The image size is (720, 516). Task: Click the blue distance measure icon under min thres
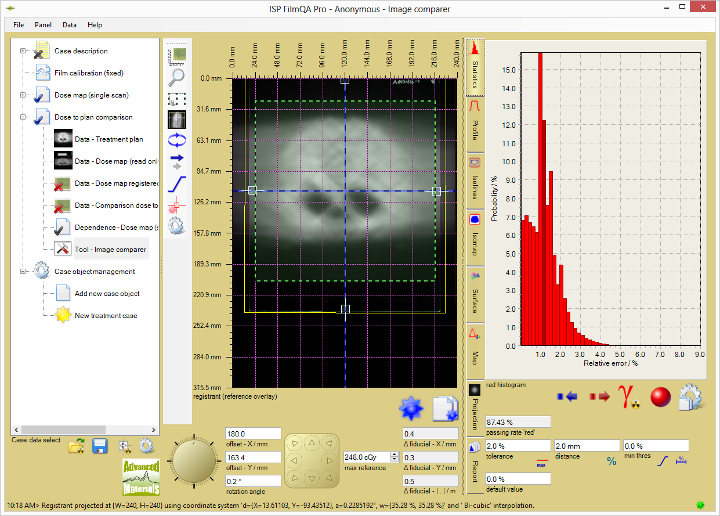point(681,460)
